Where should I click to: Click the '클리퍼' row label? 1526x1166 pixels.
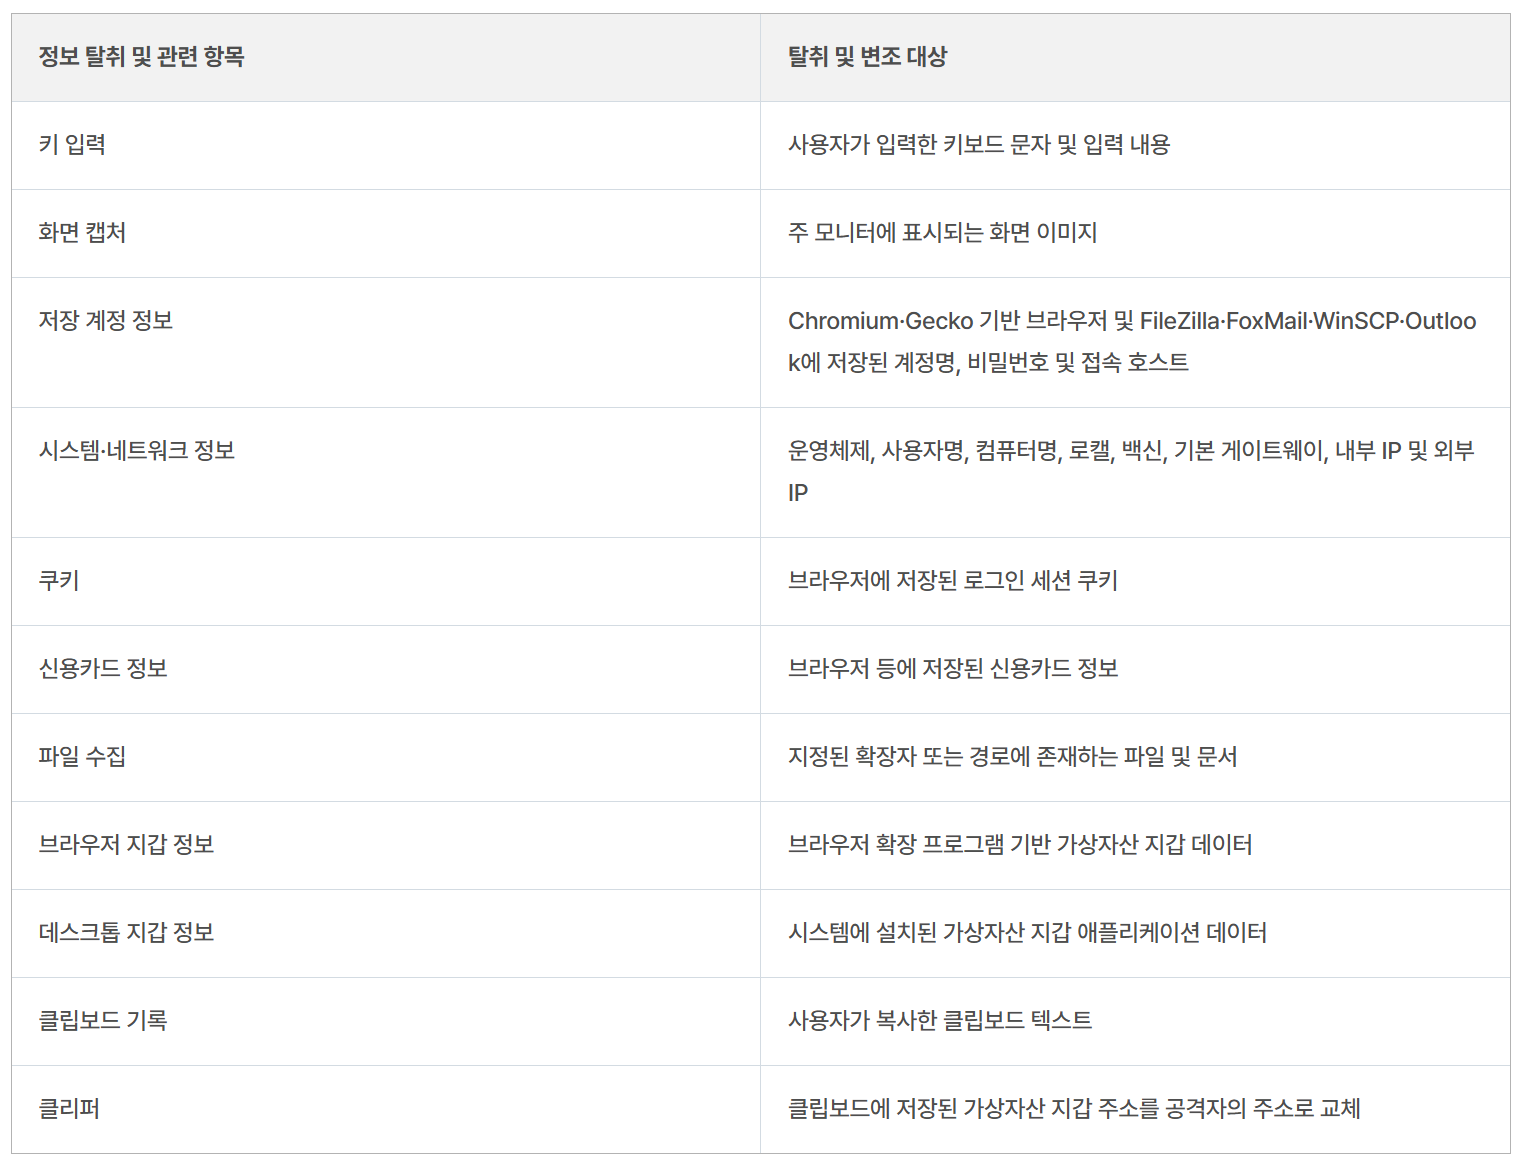point(69,1109)
